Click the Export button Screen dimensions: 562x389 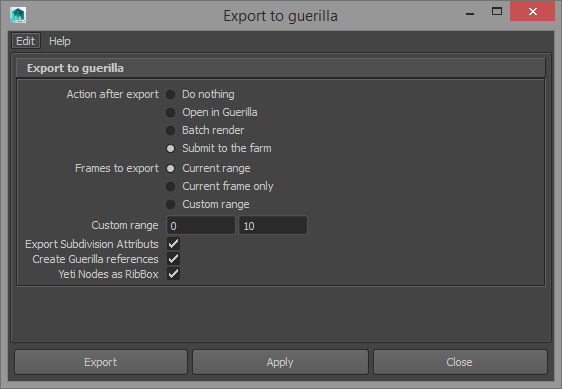[x=101, y=362]
